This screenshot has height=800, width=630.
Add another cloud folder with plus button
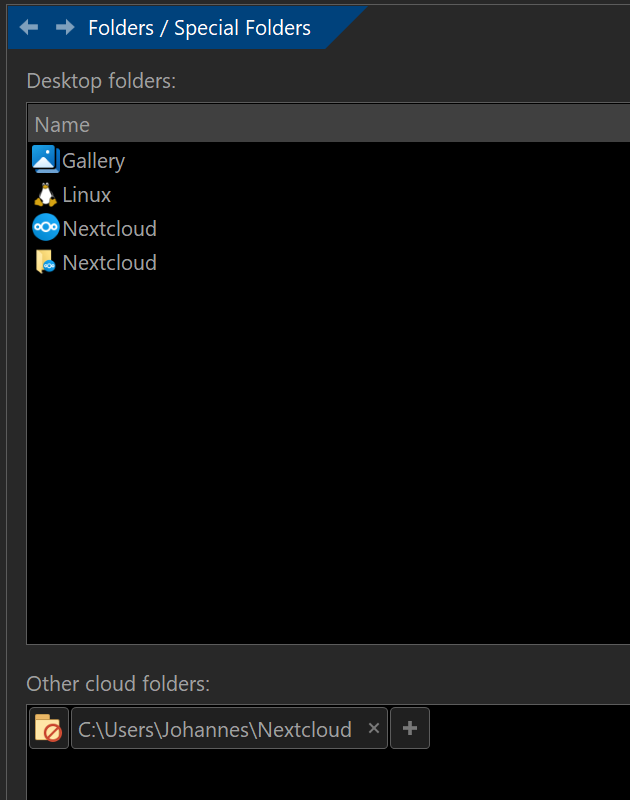(x=409, y=729)
